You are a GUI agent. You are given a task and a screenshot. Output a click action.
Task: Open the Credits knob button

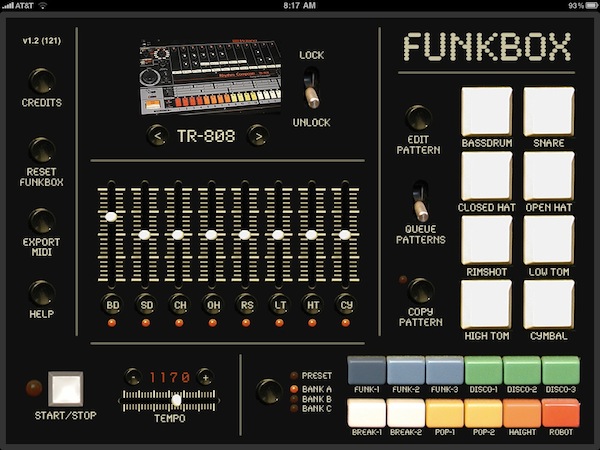pos(42,81)
